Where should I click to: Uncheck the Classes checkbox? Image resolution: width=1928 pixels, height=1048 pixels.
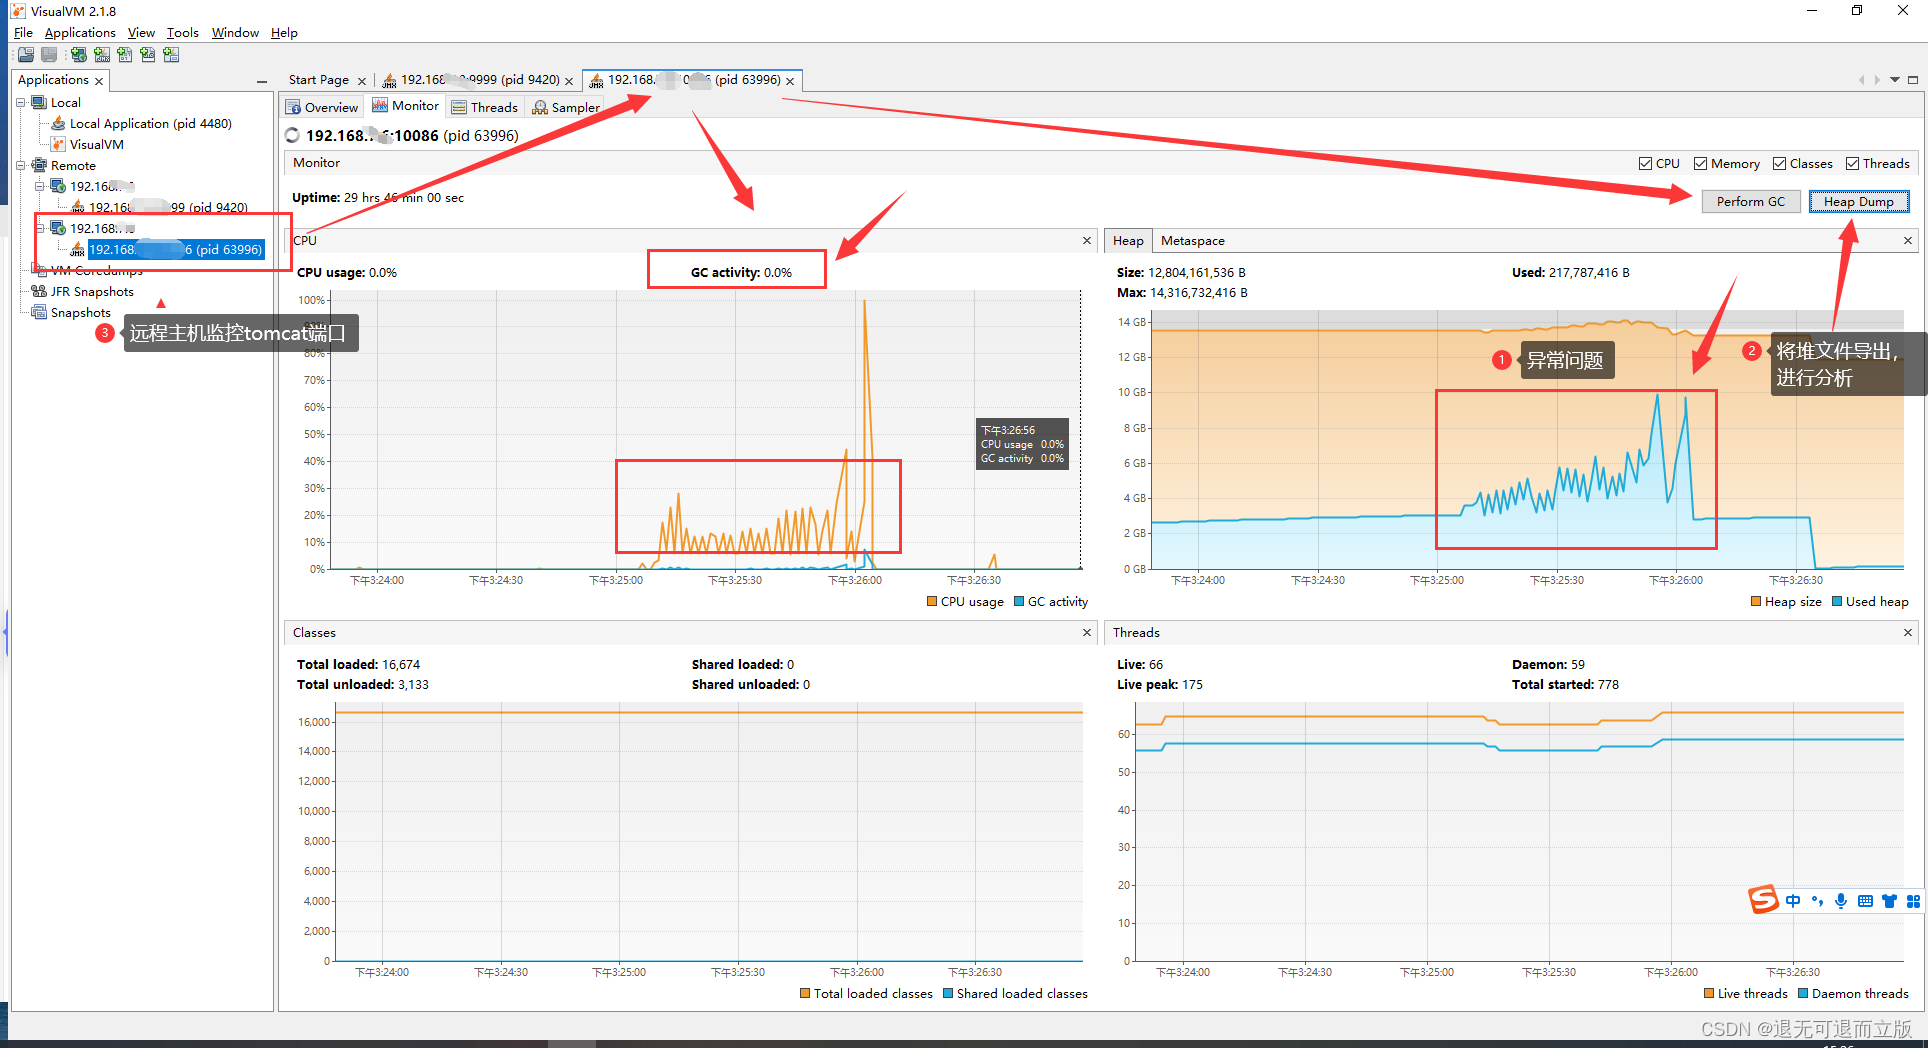pos(1779,164)
